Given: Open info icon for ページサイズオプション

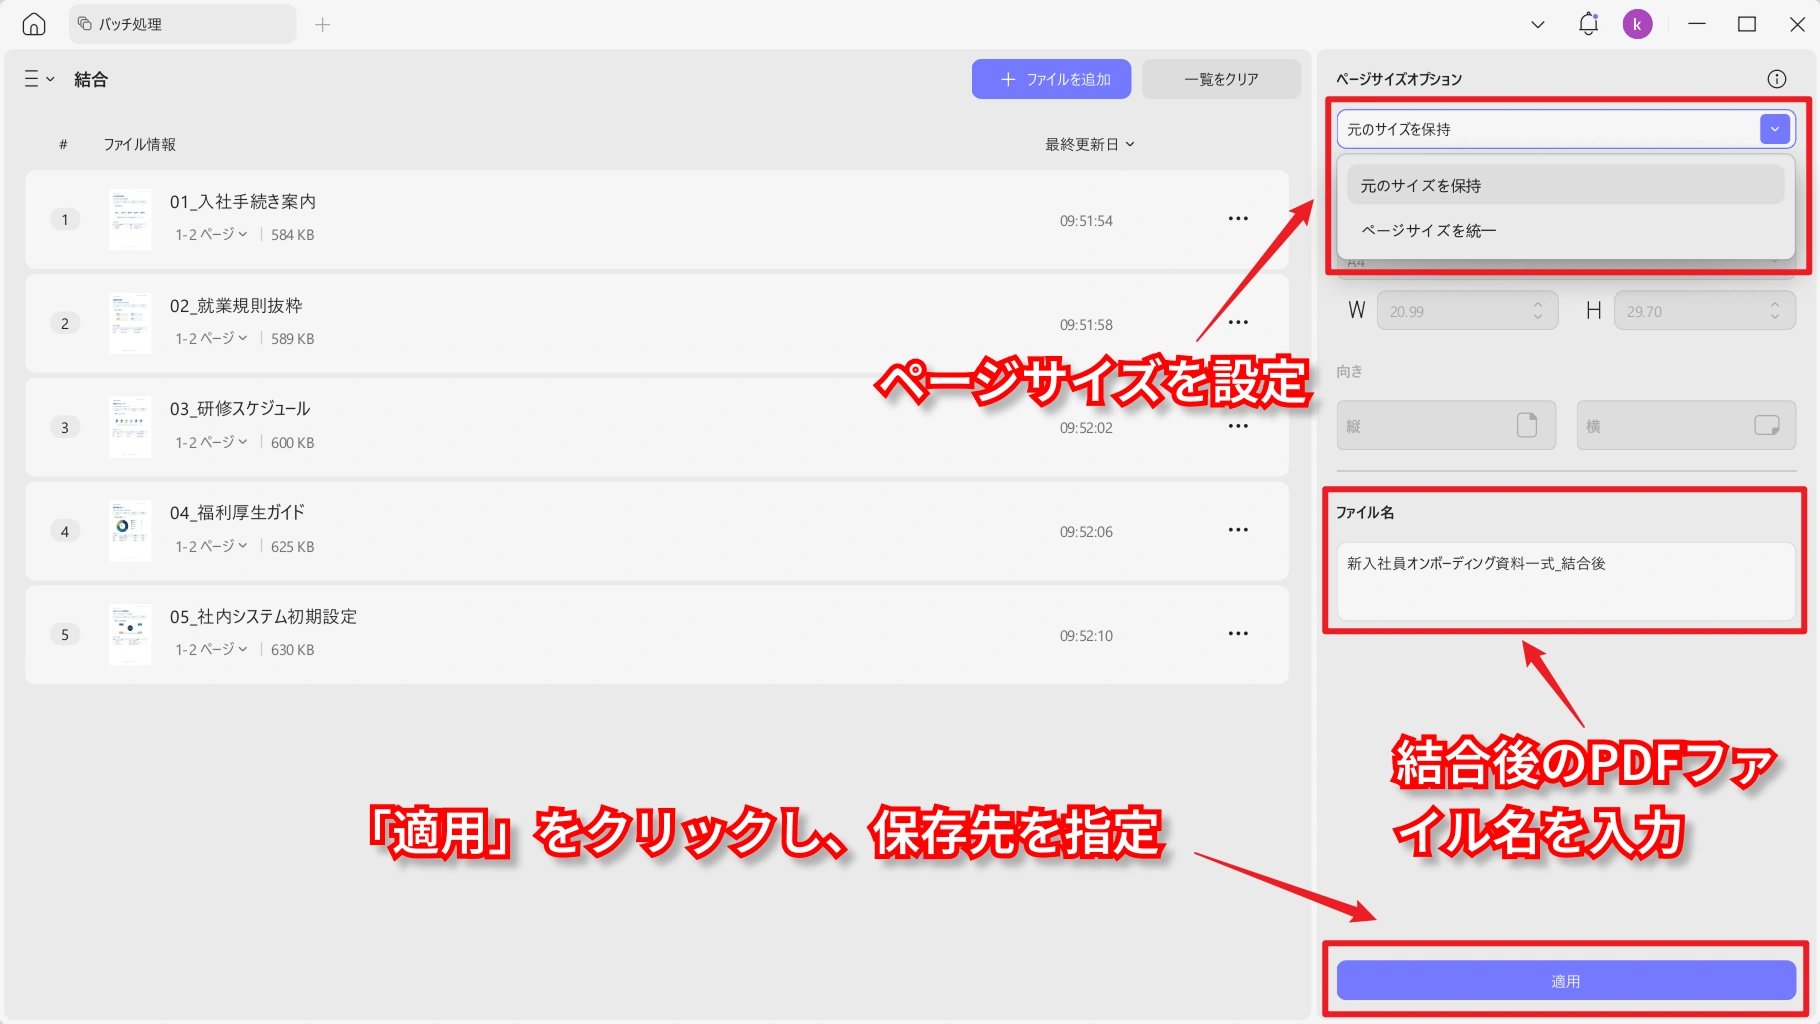Looking at the screenshot, I should click(x=1777, y=79).
